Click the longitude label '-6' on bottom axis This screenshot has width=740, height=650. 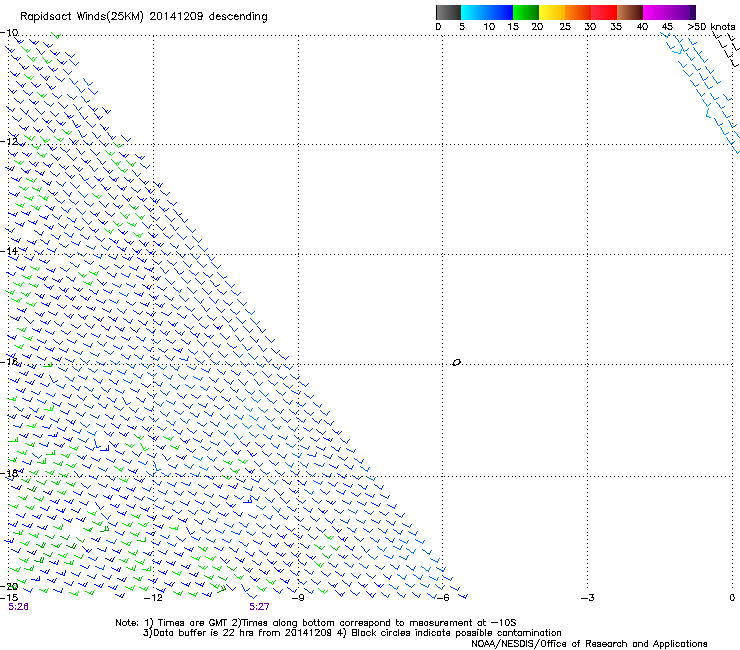tap(443, 598)
